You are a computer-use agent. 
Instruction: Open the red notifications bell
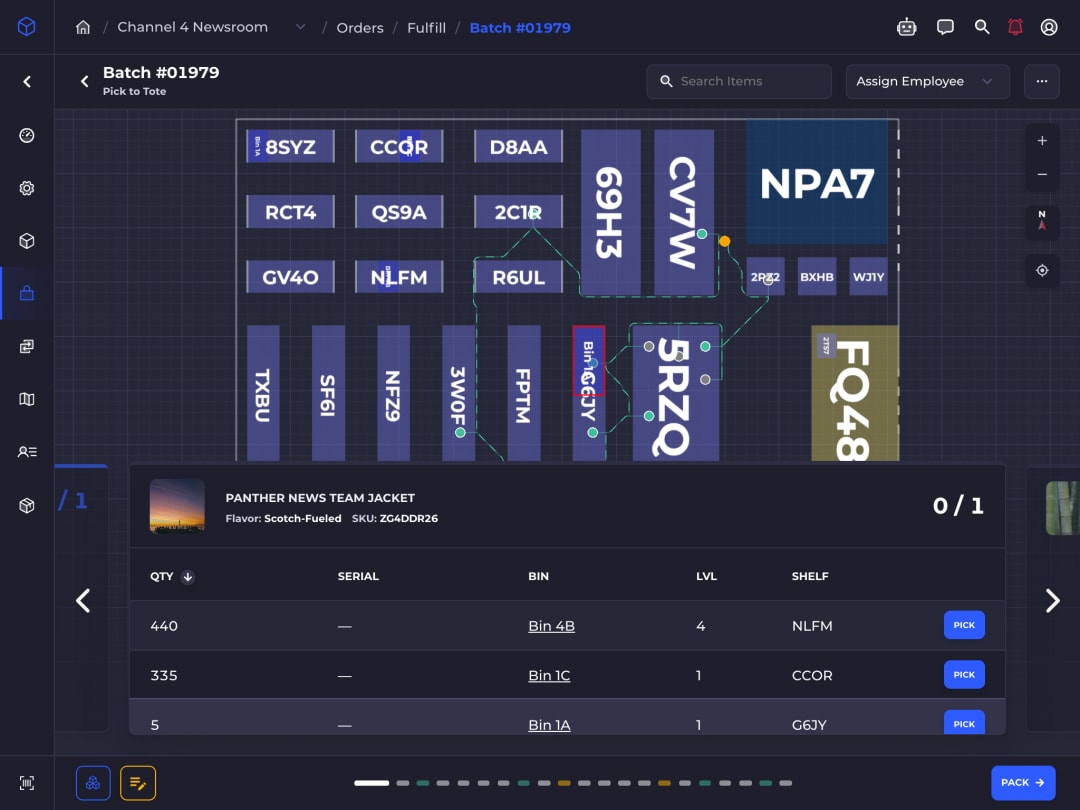click(x=1015, y=28)
